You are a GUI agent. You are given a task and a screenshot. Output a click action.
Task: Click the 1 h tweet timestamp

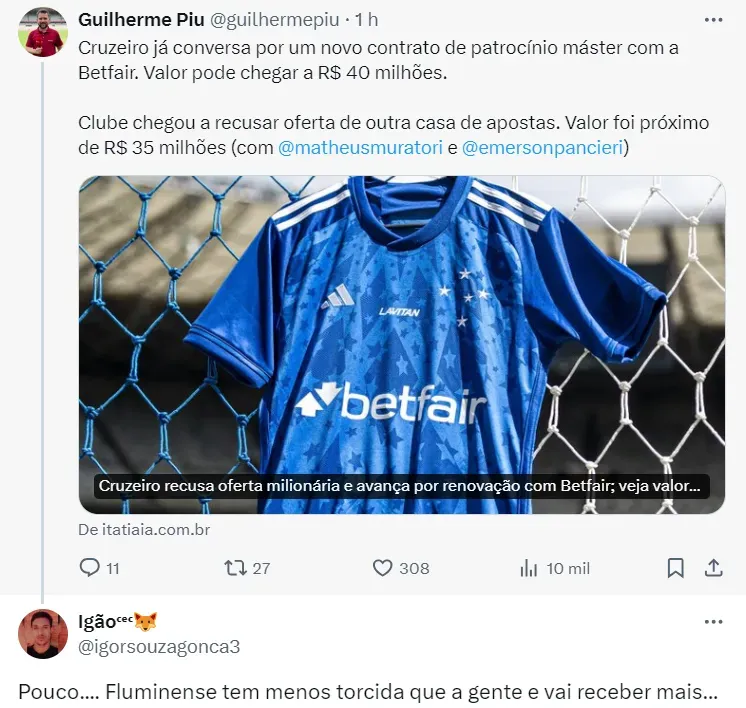coord(366,20)
